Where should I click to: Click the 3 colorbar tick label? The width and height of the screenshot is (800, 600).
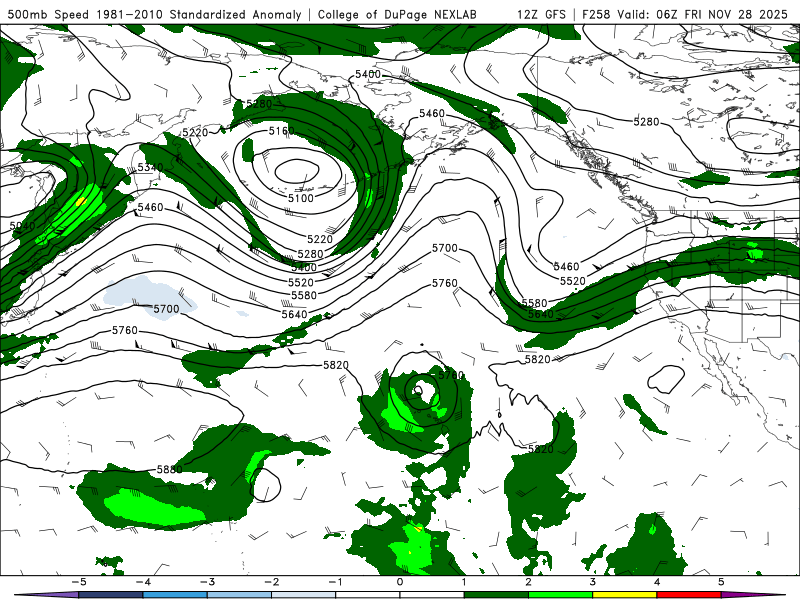[x=592, y=582]
